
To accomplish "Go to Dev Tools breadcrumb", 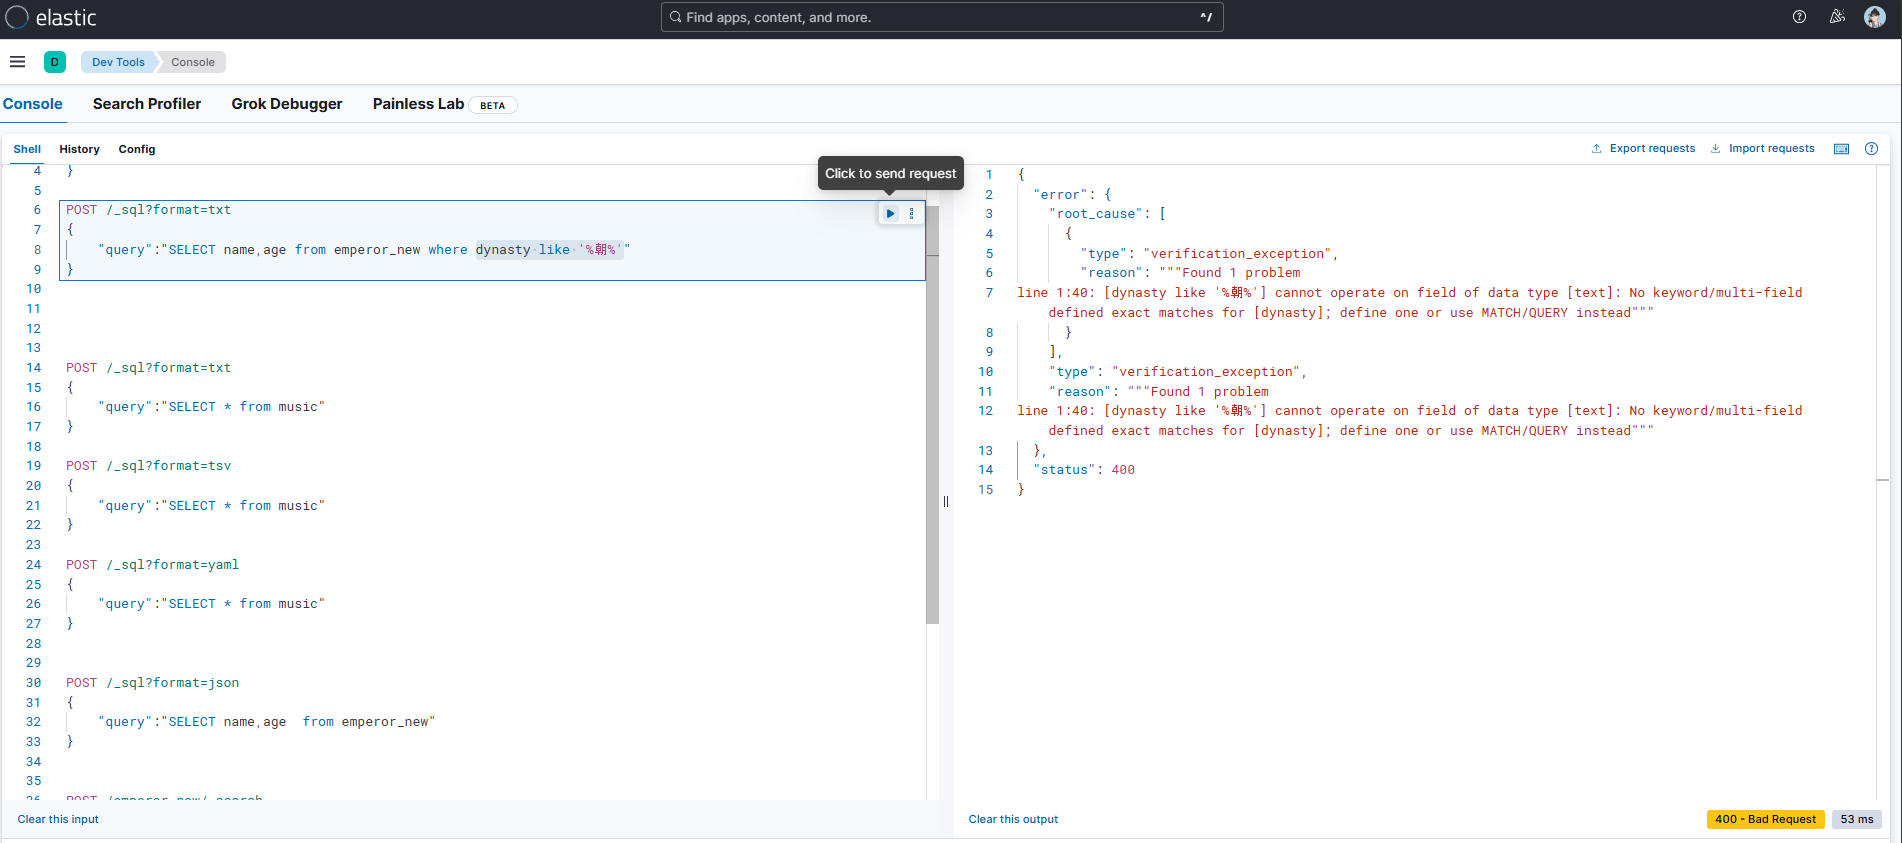I will (118, 62).
